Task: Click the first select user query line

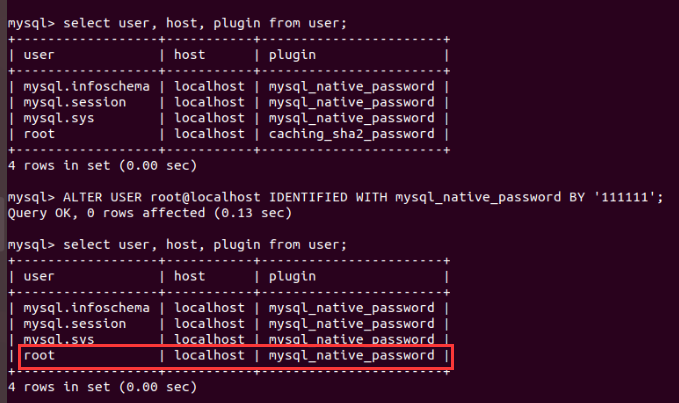Action: pyautogui.click(x=177, y=23)
